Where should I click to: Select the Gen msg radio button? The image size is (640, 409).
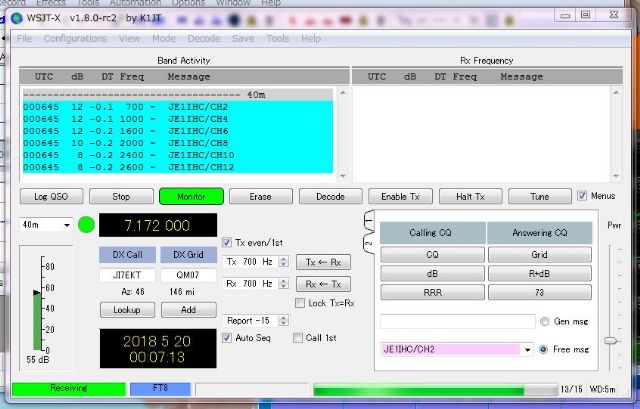tap(545, 322)
